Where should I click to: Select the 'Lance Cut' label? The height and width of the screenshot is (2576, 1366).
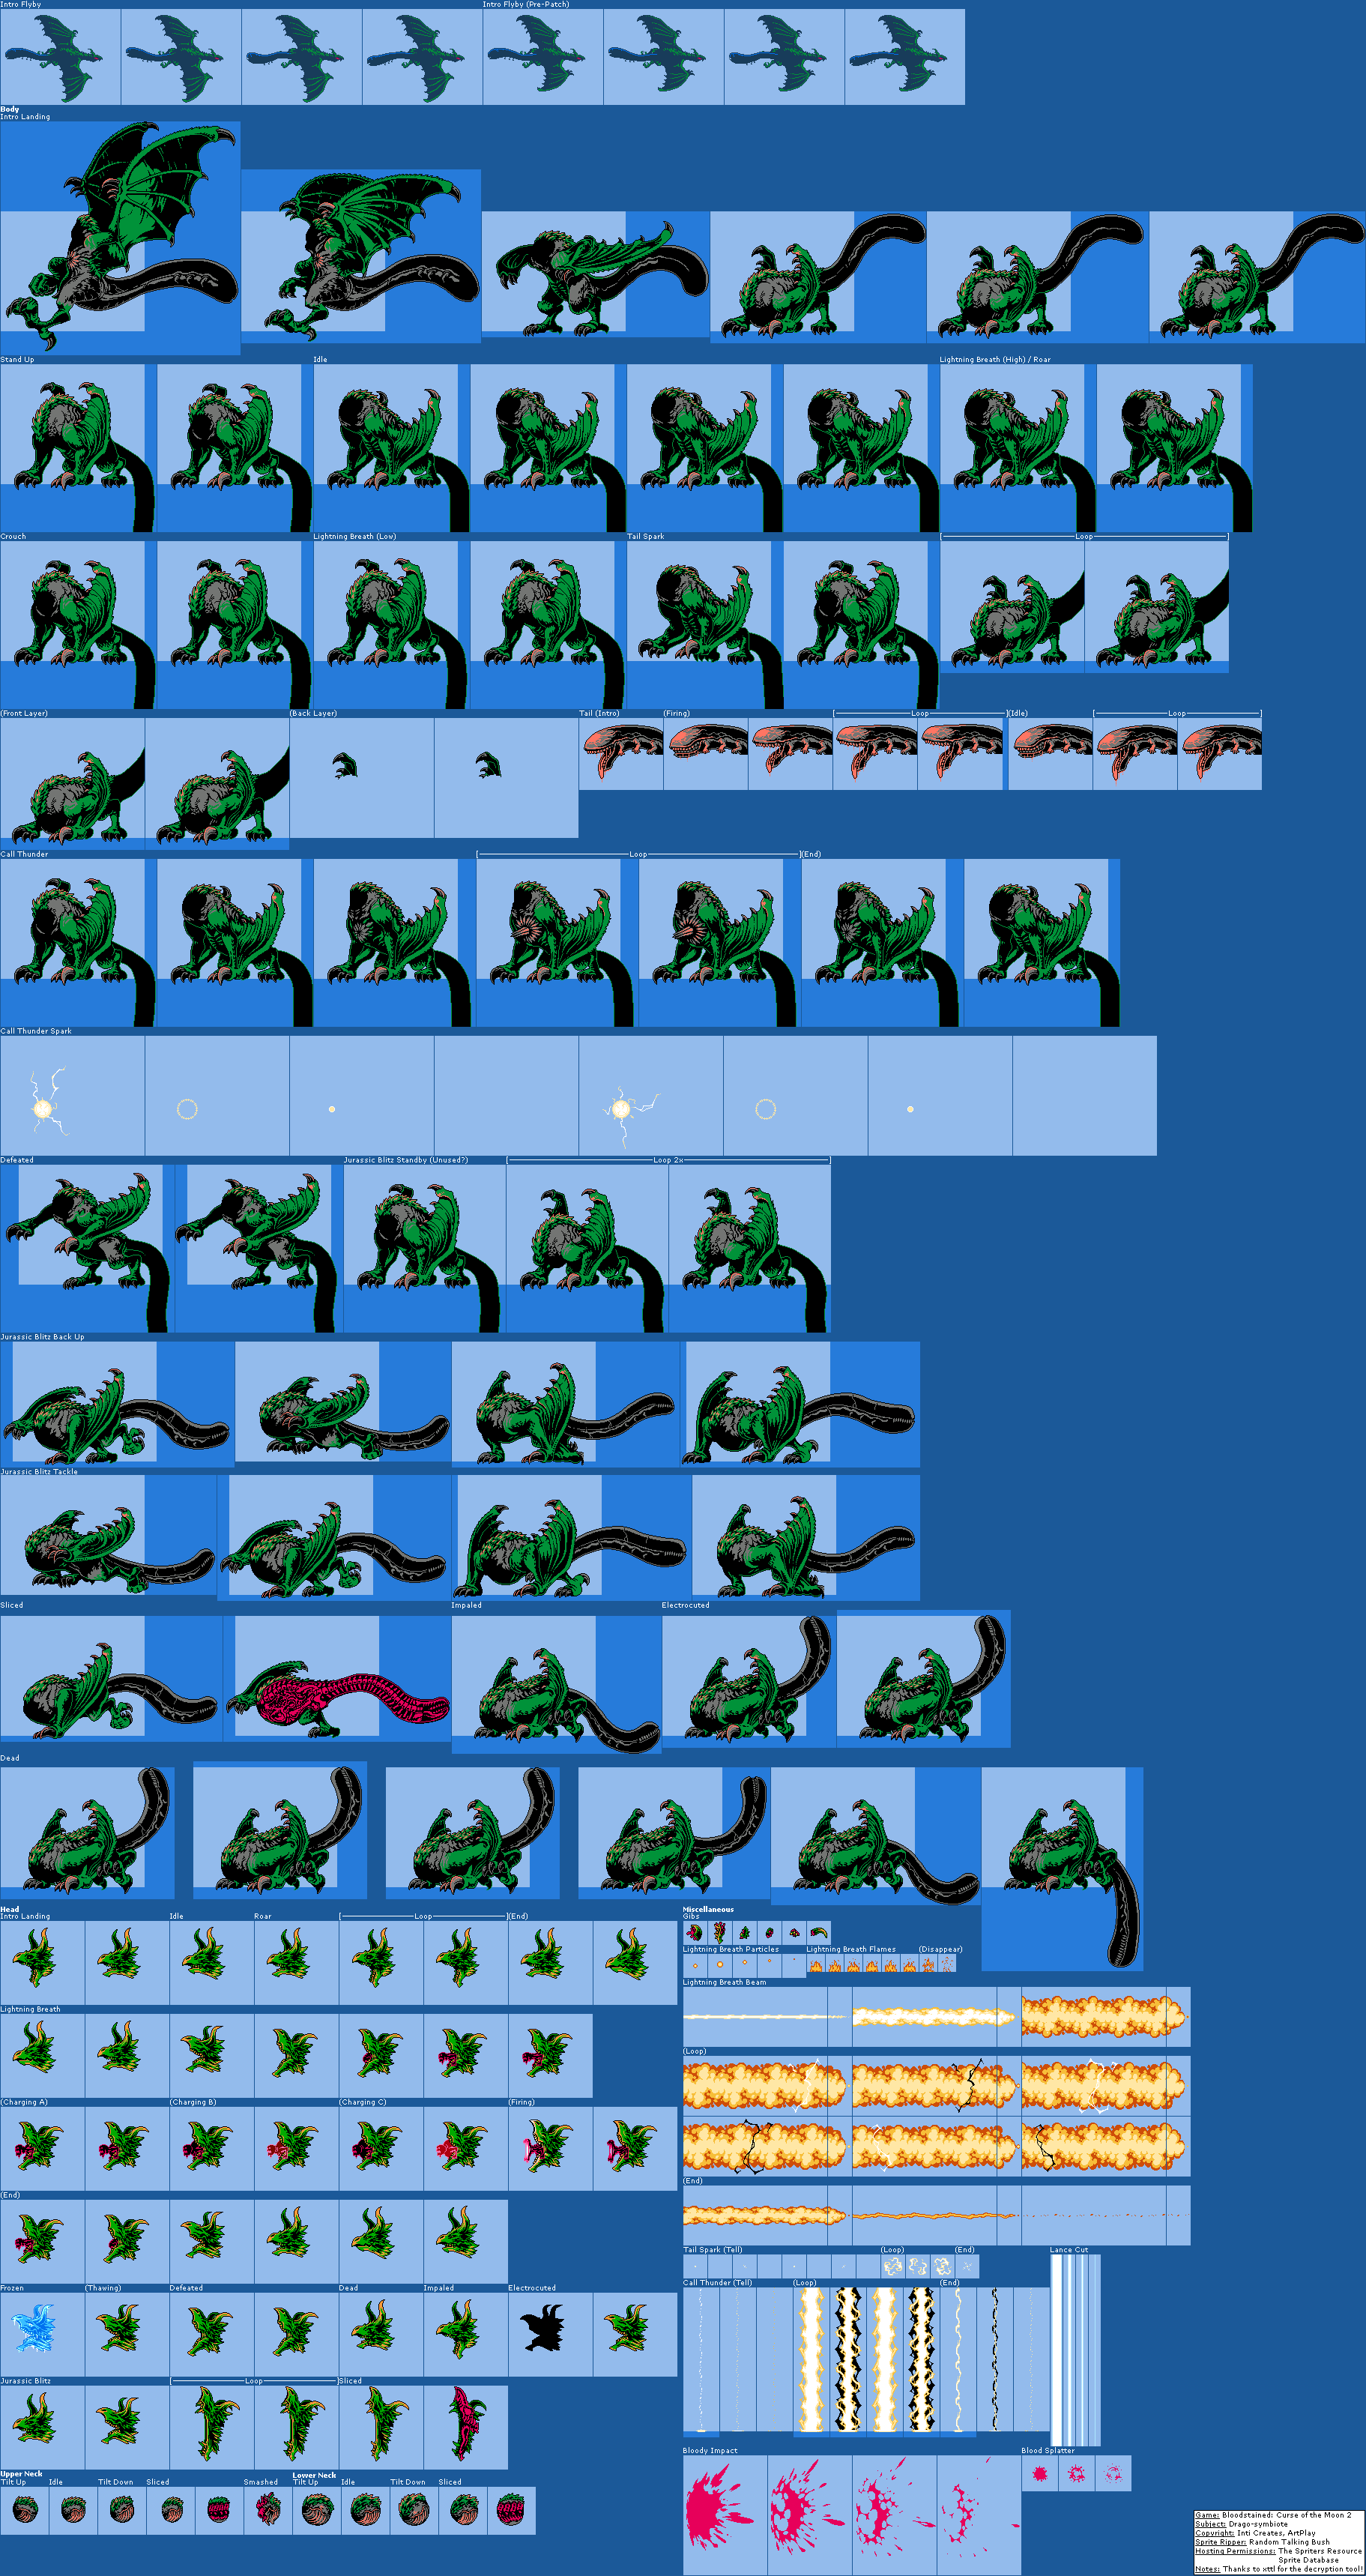pyautogui.click(x=1069, y=2249)
